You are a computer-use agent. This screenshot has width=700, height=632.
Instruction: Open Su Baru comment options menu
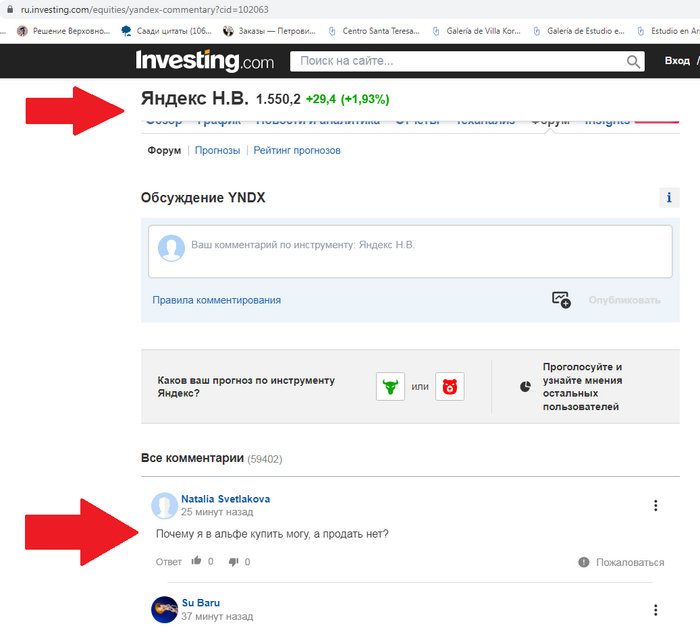655,610
